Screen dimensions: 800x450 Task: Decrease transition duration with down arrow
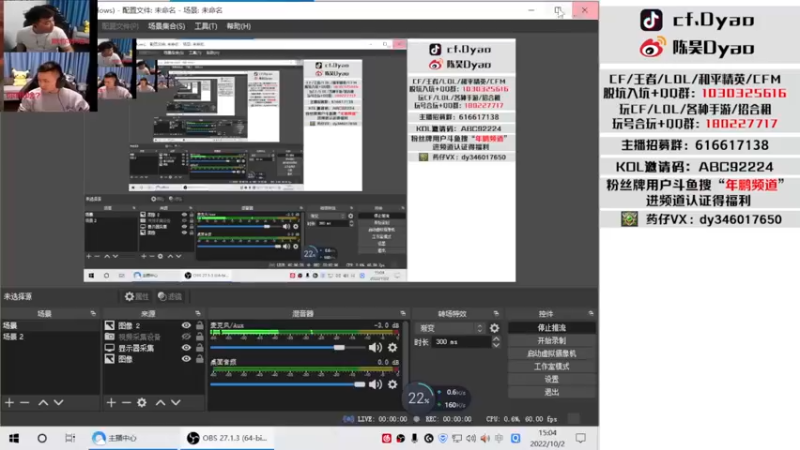[496, 345]
